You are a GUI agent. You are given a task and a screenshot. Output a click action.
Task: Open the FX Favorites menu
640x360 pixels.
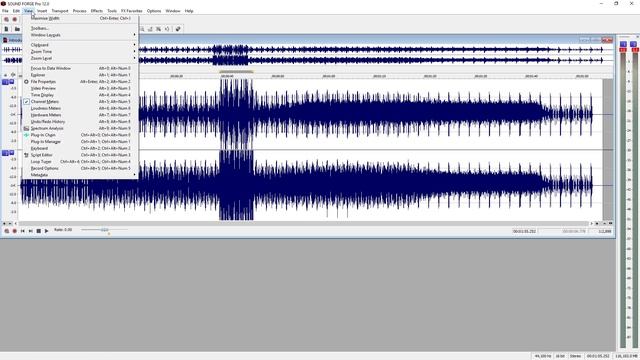click(131, 11)
